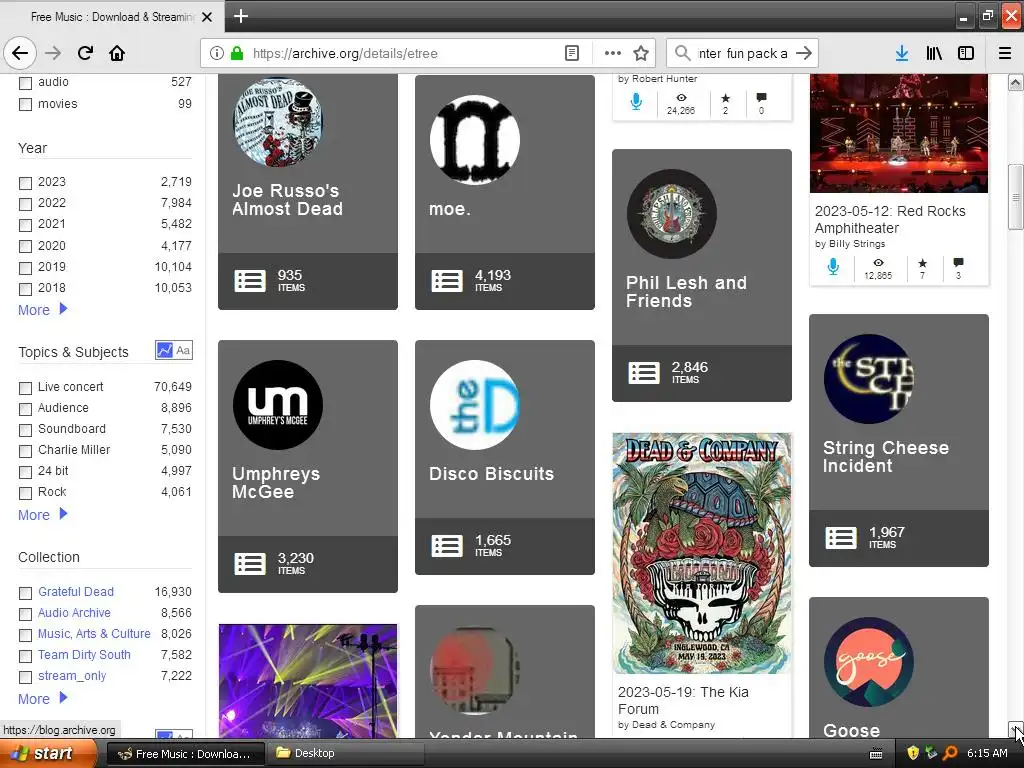Select the Free Music browser tab

click(112, 17)
